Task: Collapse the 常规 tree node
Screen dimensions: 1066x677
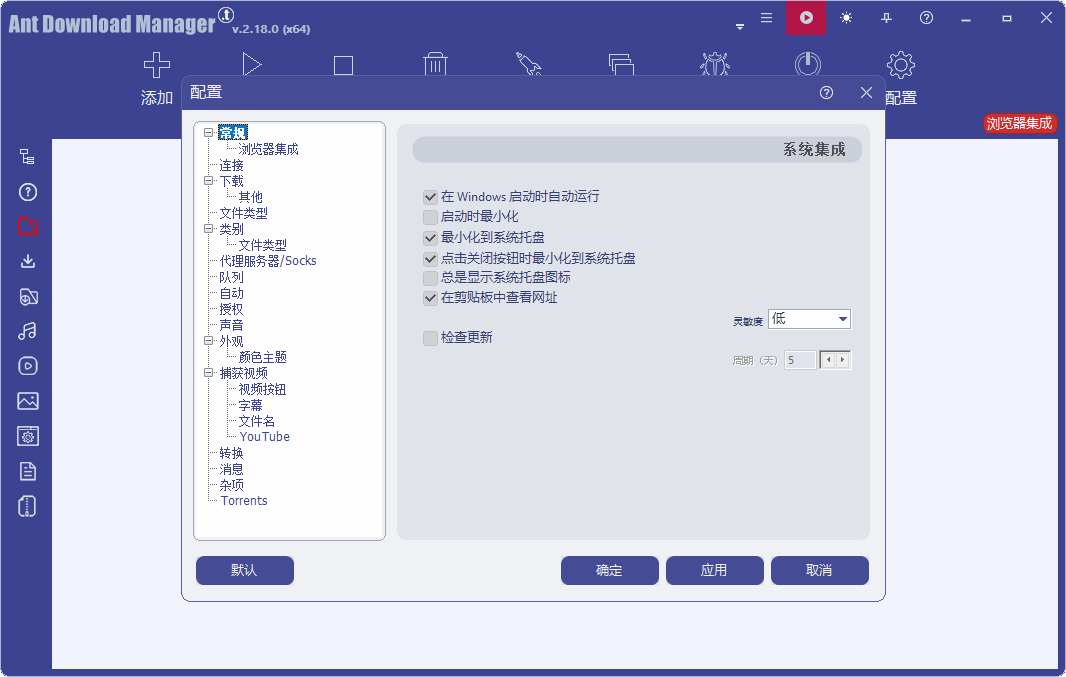Action: [209, 133]
